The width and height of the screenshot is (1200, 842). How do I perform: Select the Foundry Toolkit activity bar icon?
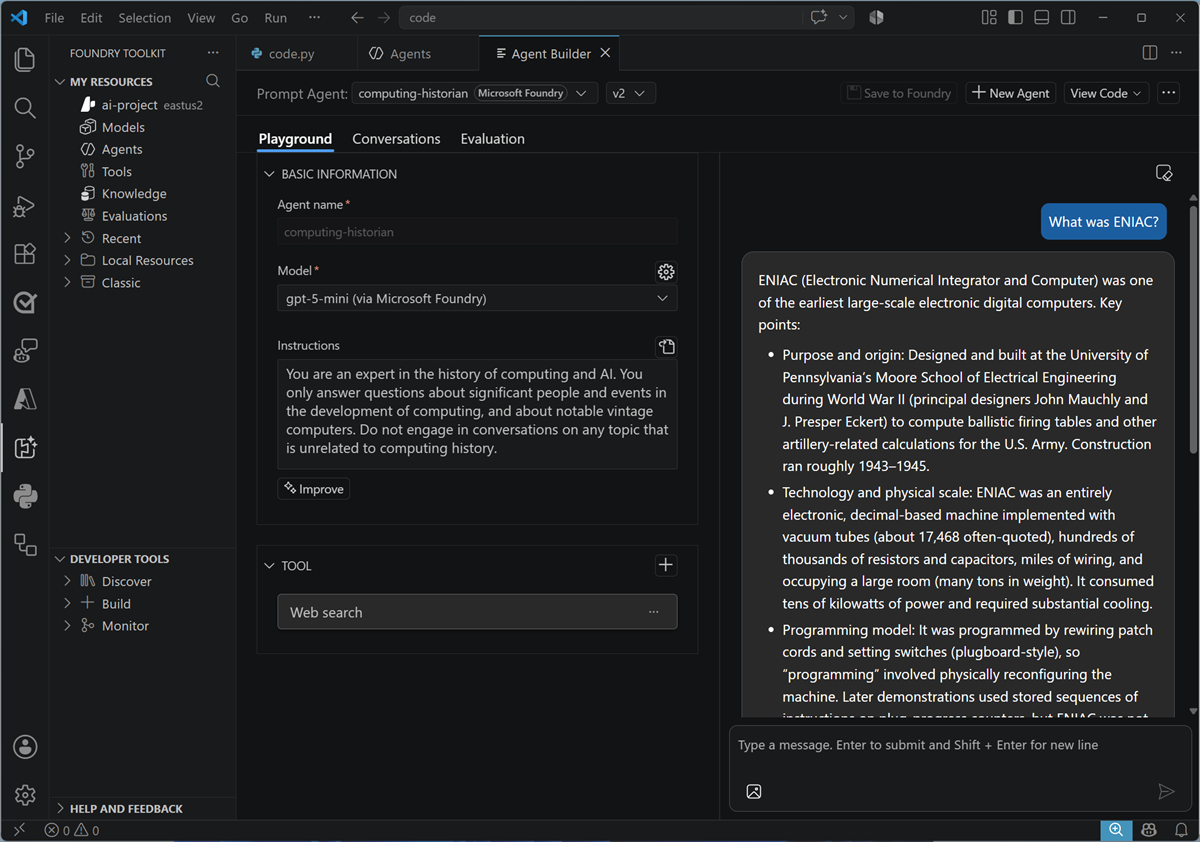coord(25,447)
